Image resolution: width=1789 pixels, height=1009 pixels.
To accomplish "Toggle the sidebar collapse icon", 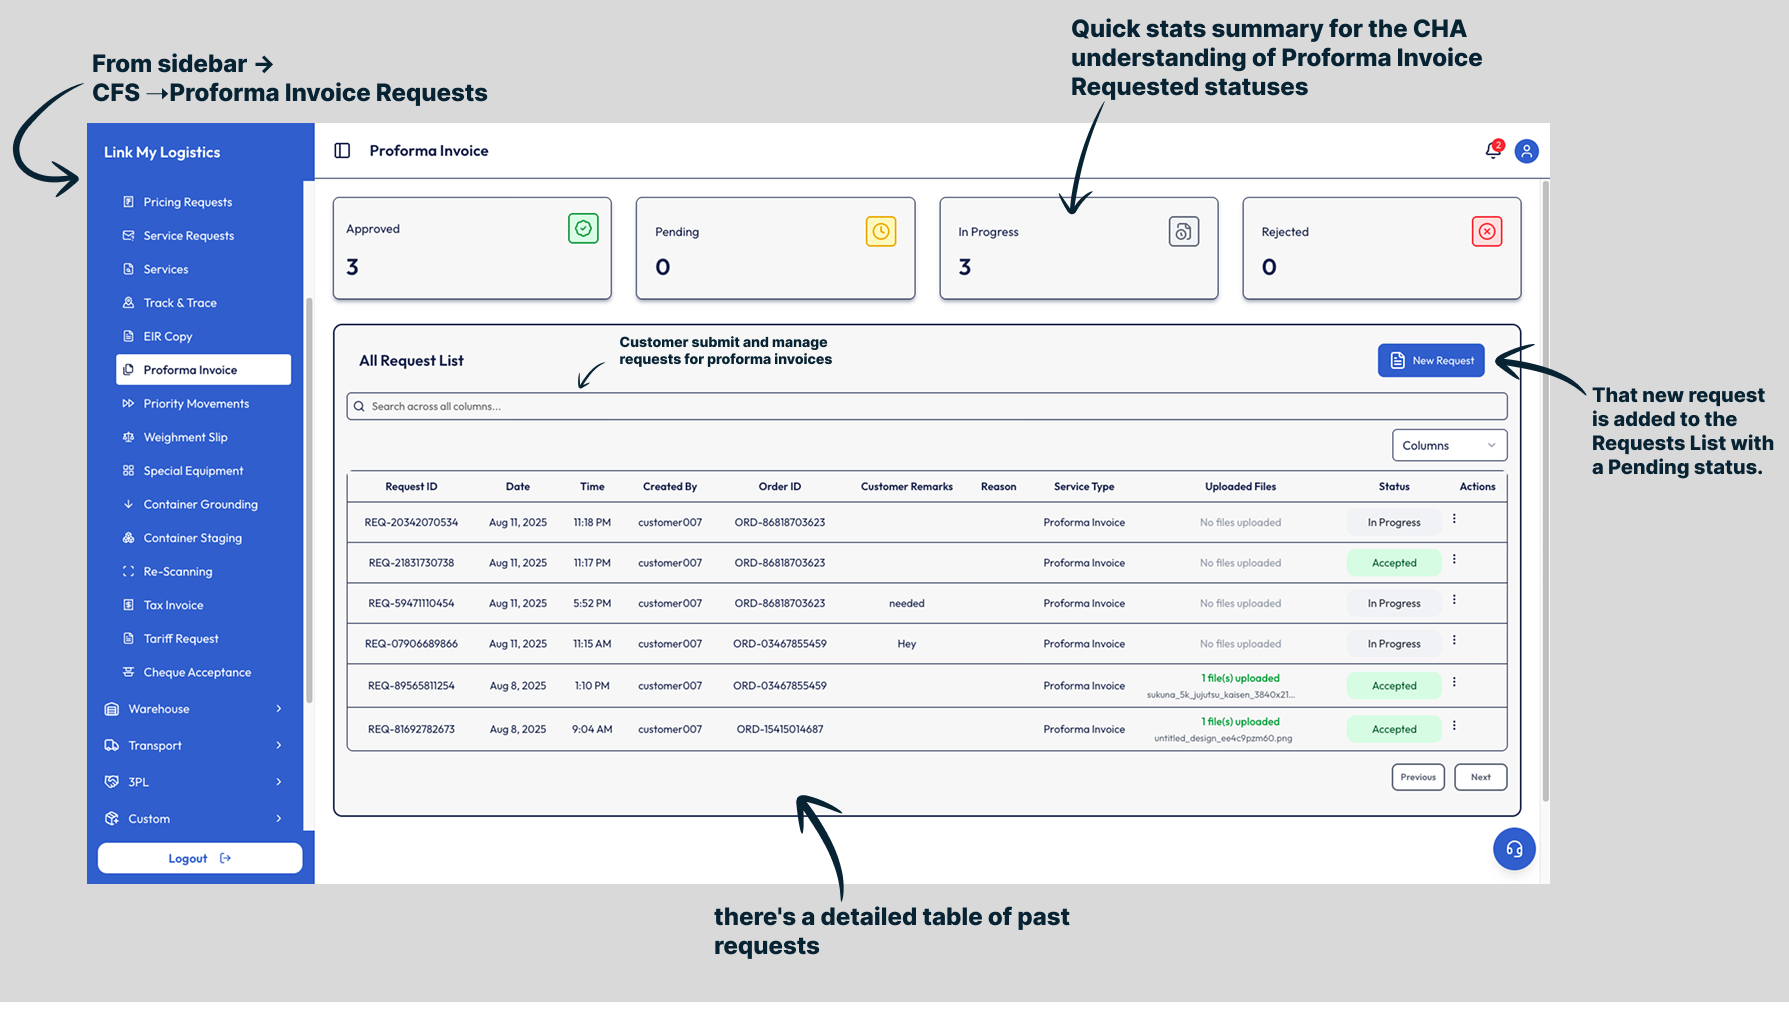I will pyautogui.click(x=342, y=151).
